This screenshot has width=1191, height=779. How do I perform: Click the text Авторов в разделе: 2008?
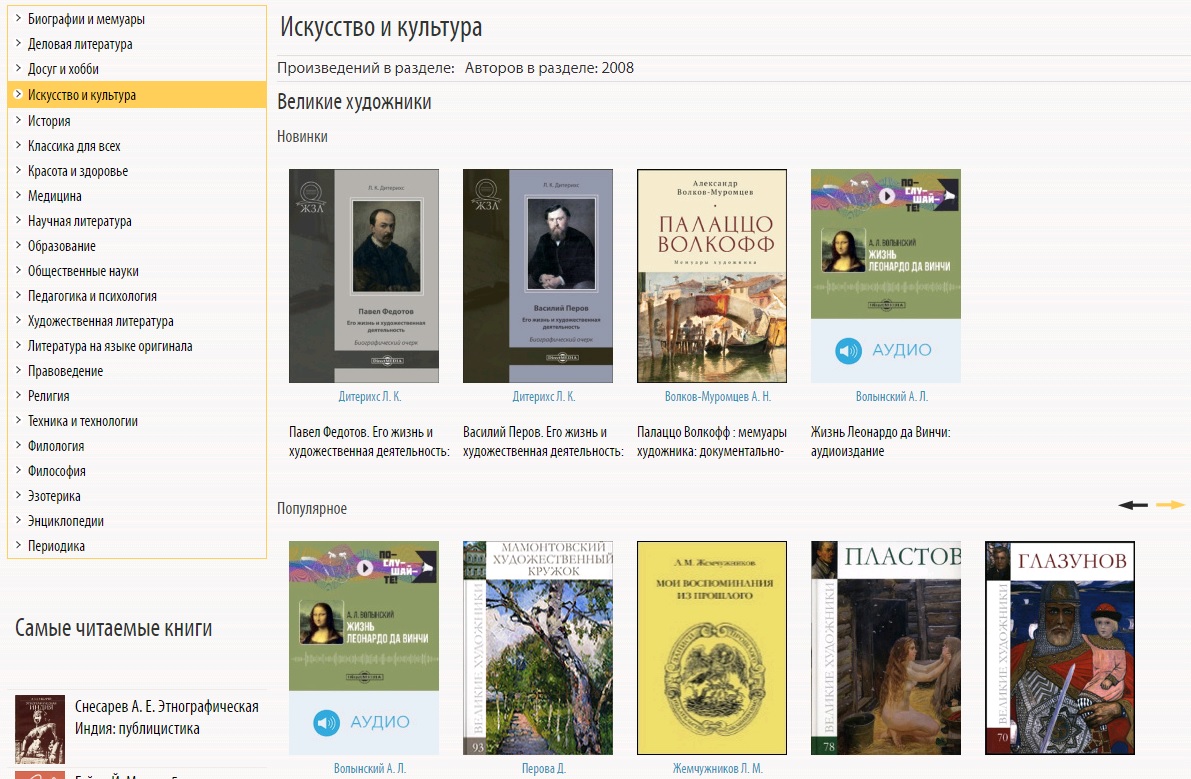[549, 68]
